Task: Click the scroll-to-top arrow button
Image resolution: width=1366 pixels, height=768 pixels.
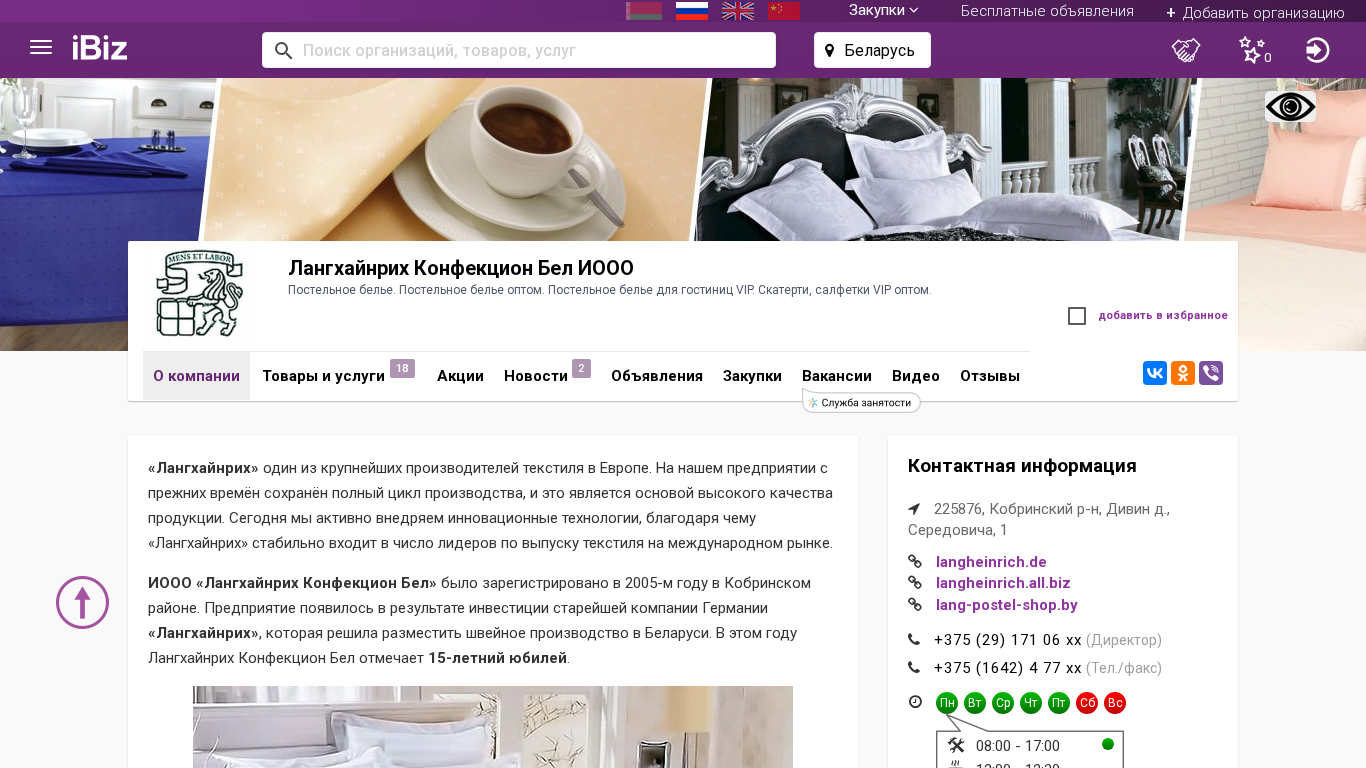Action: coord(82,602)
